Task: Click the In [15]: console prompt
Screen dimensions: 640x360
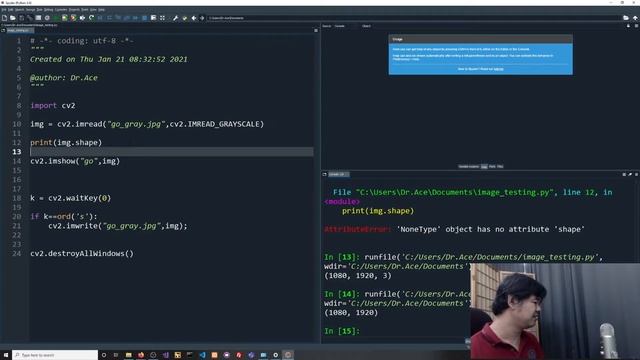Action: [x=342, y=331]
